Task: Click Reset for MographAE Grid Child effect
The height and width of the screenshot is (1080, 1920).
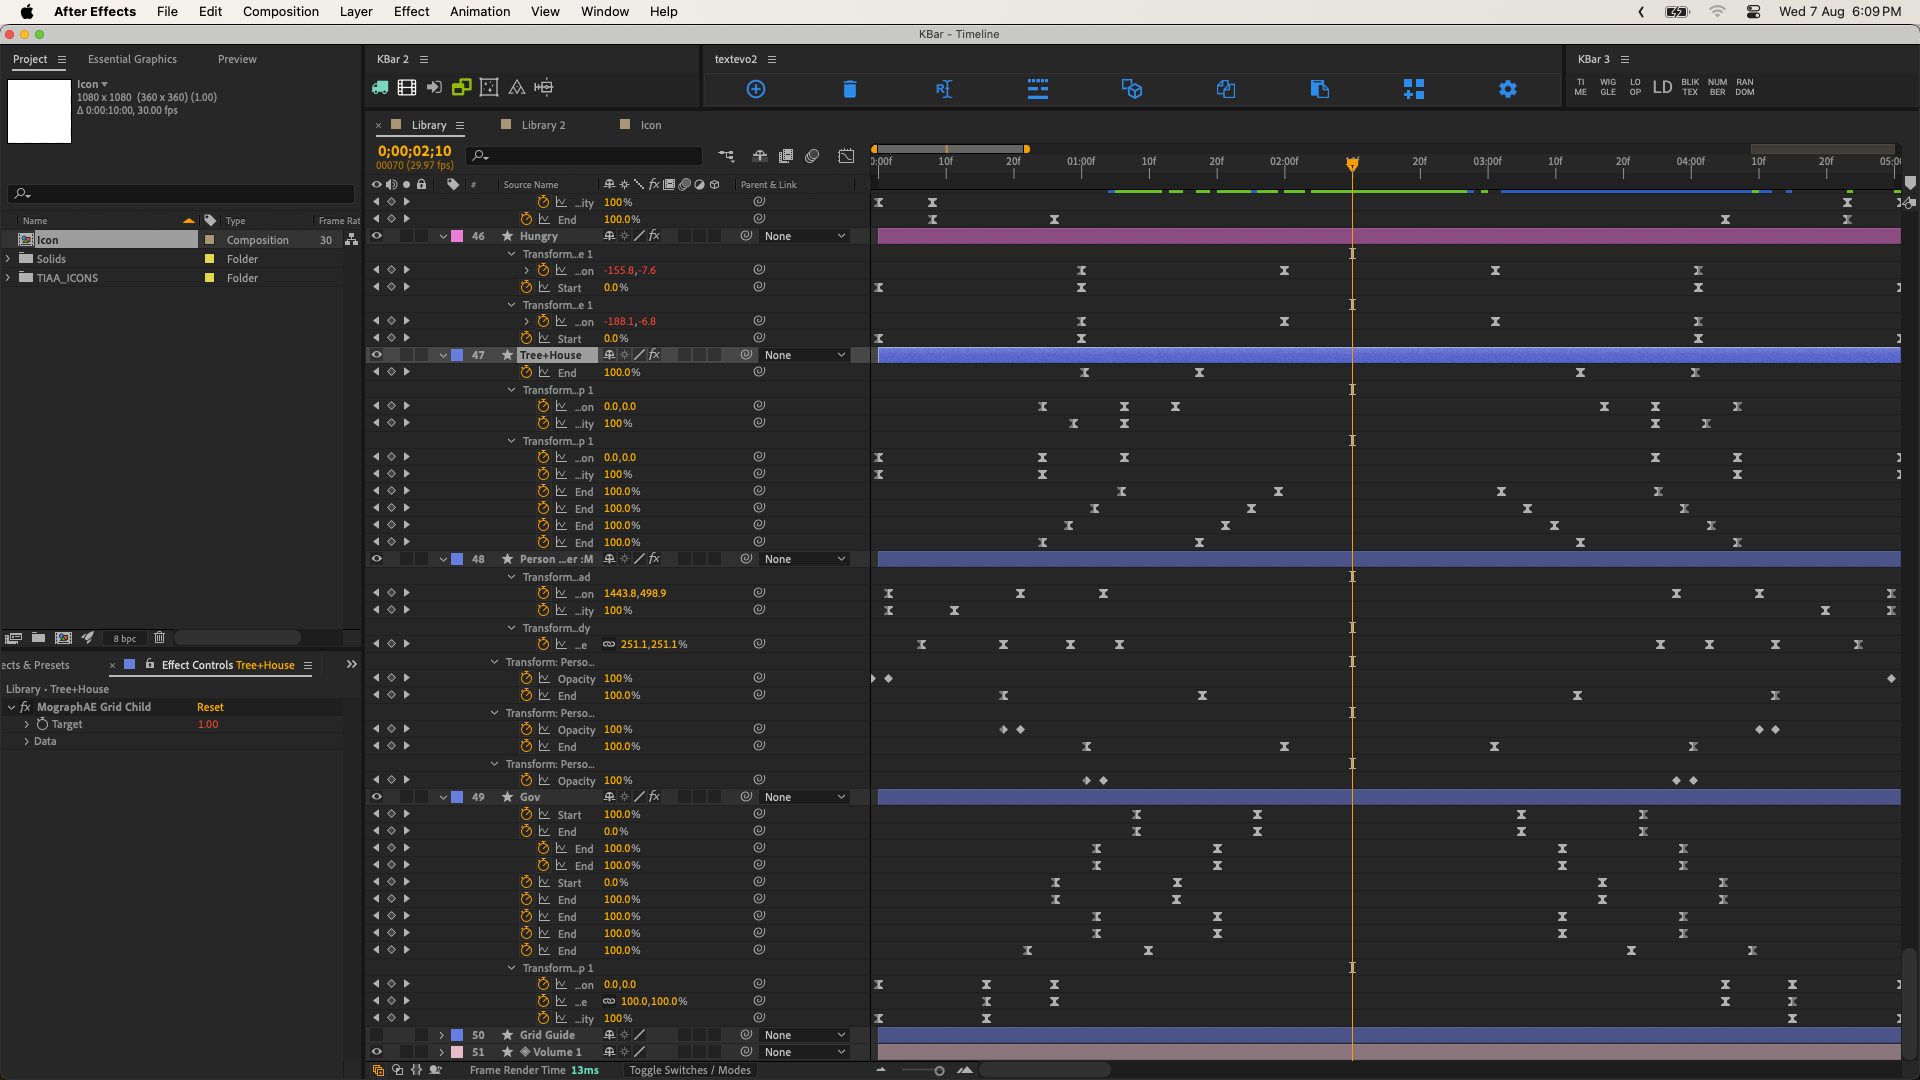Action: point(210,707)
